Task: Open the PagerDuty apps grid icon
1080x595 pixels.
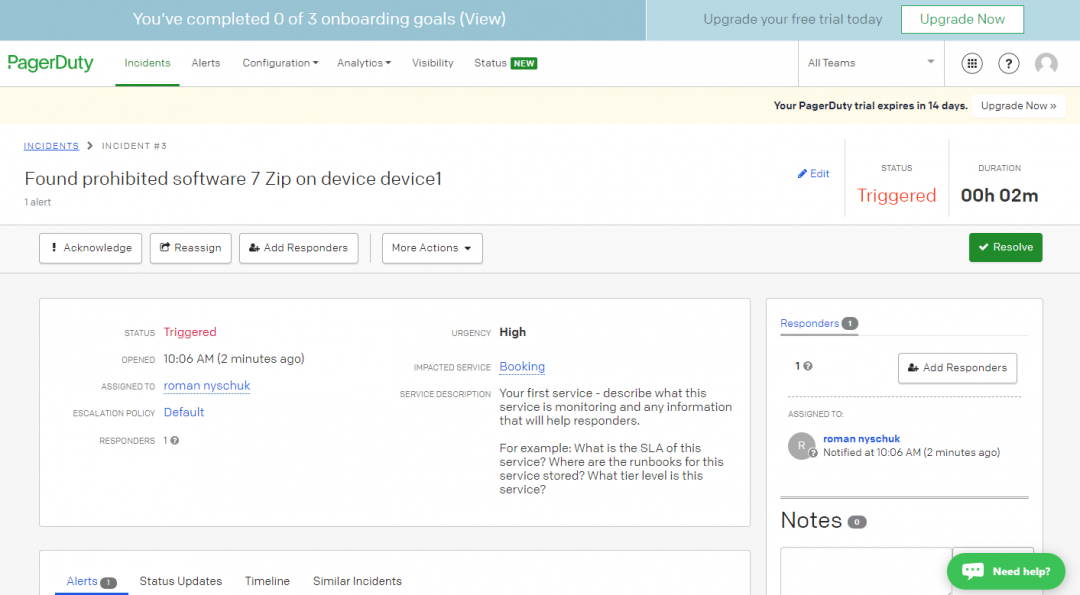Action: (x=971, y=63)
